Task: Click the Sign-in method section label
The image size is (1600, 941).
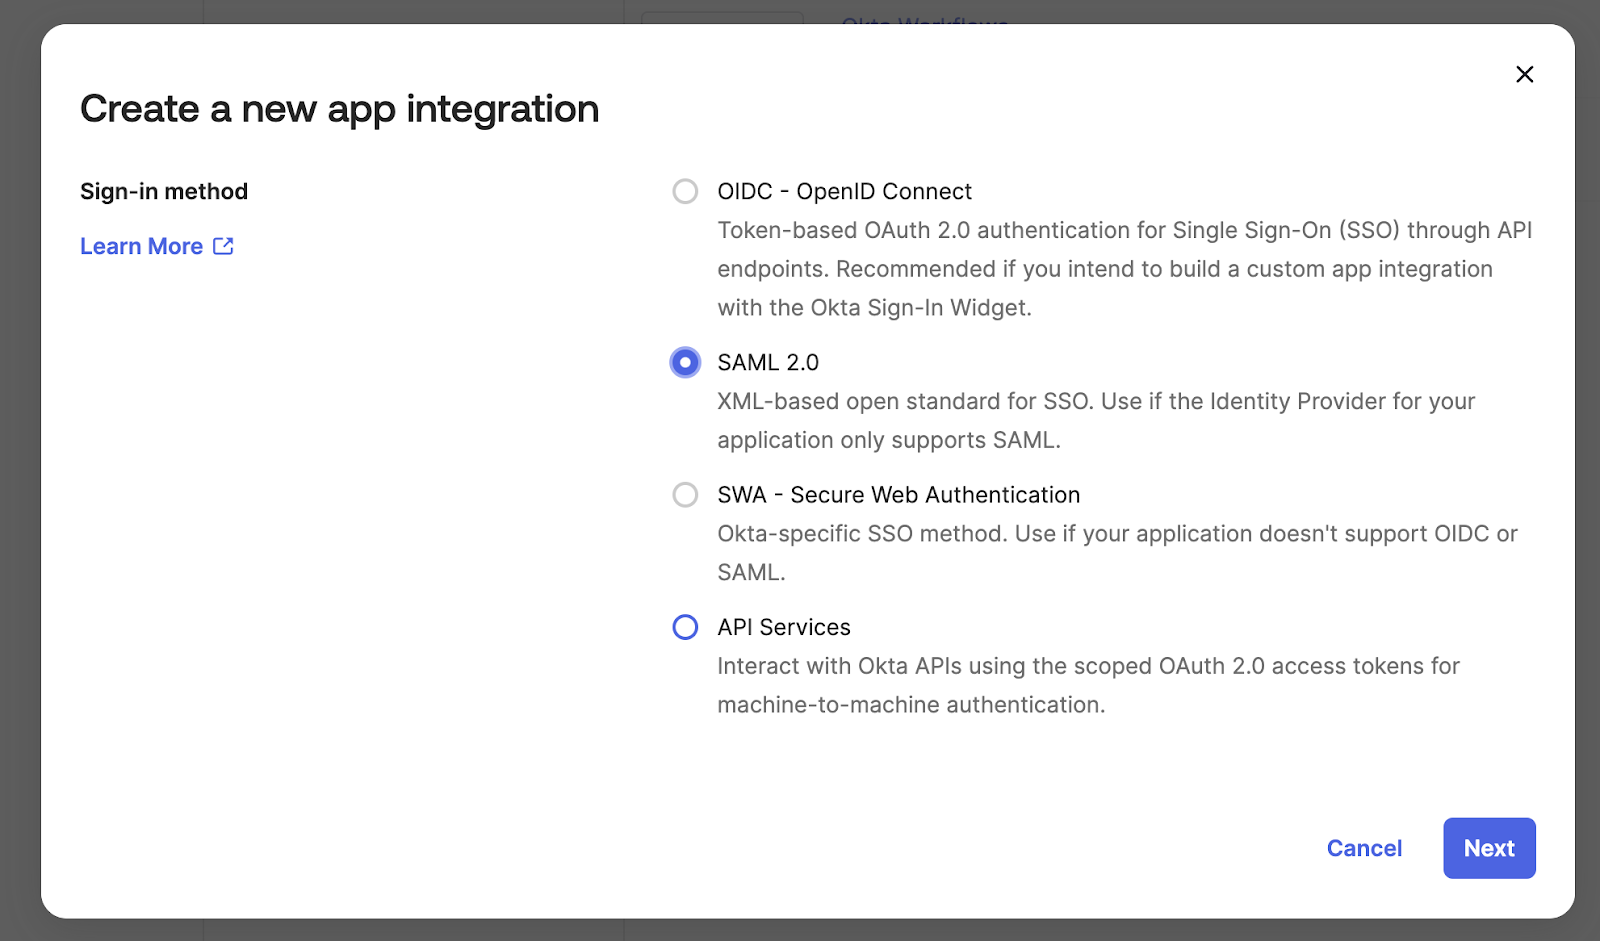Action: point(164,191)
